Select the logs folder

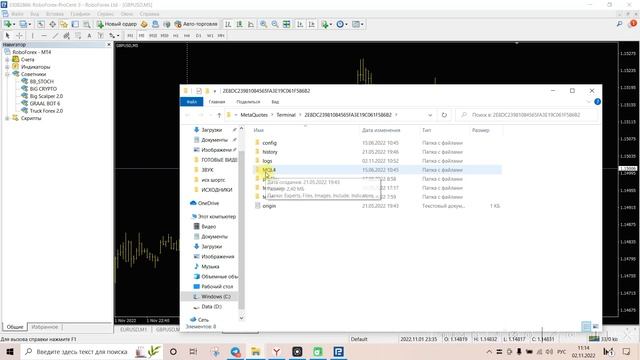coord(267,161)
